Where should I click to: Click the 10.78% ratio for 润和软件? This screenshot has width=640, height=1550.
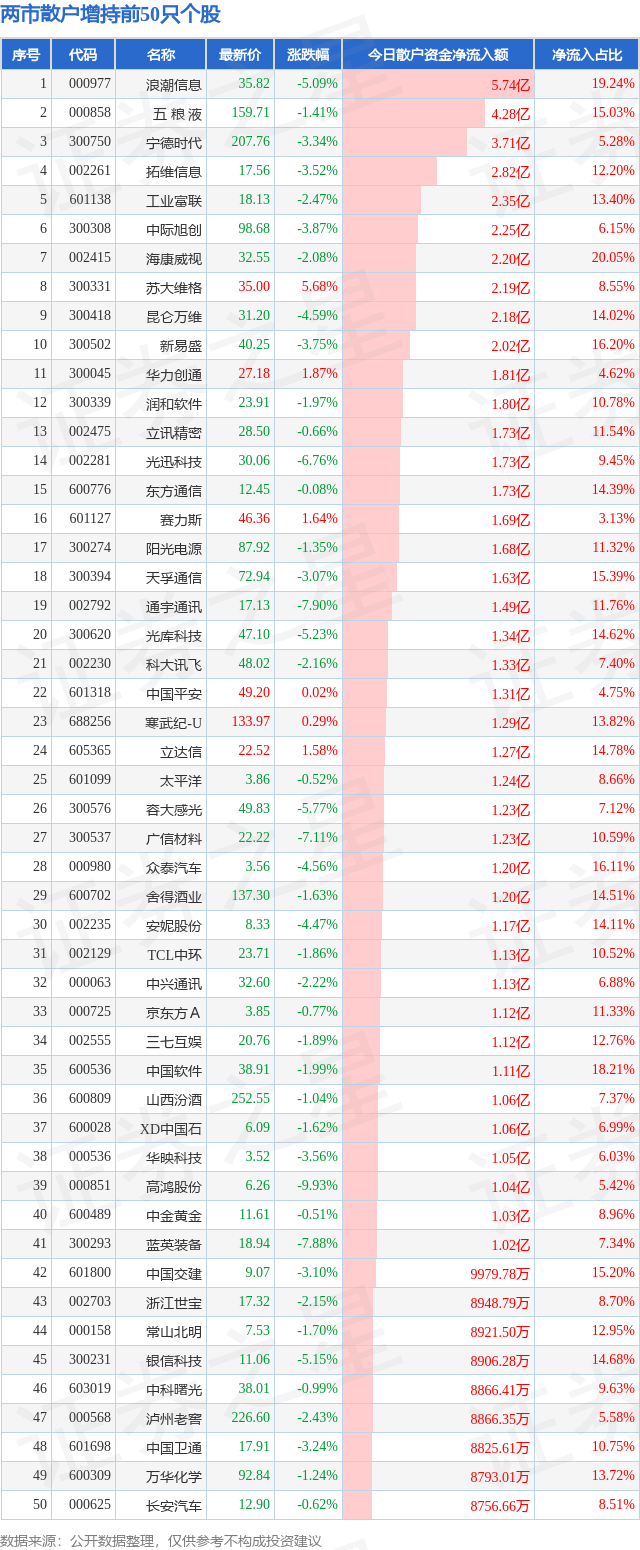pos(614,402)
